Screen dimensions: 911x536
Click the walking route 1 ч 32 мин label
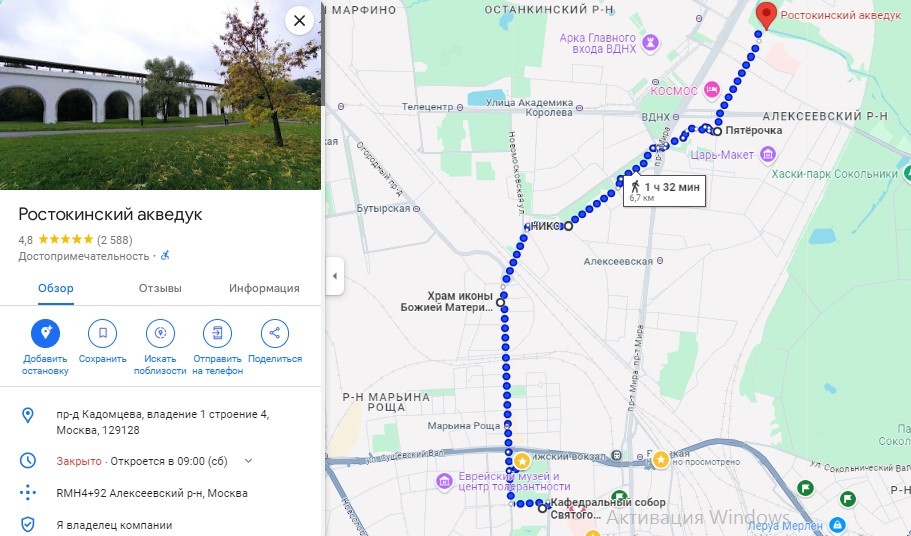pyautogui.click(x=665, y=191)
